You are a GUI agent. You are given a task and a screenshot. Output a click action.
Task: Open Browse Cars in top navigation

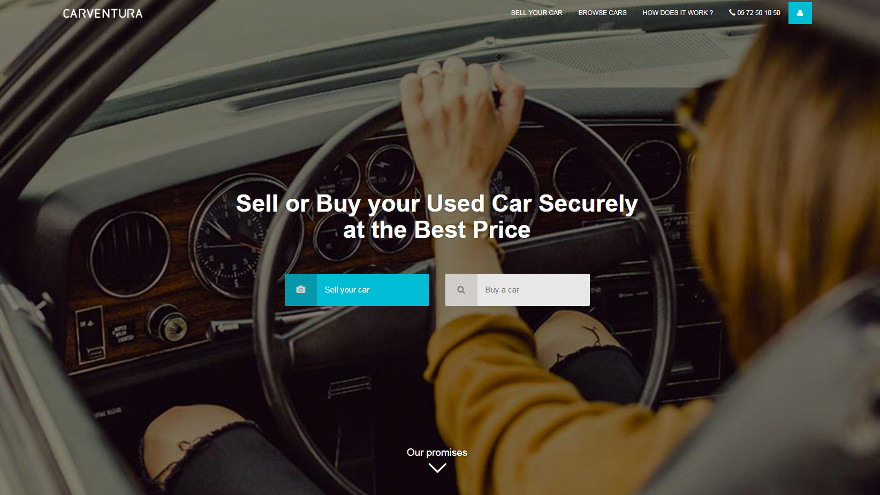pos(602,12)
